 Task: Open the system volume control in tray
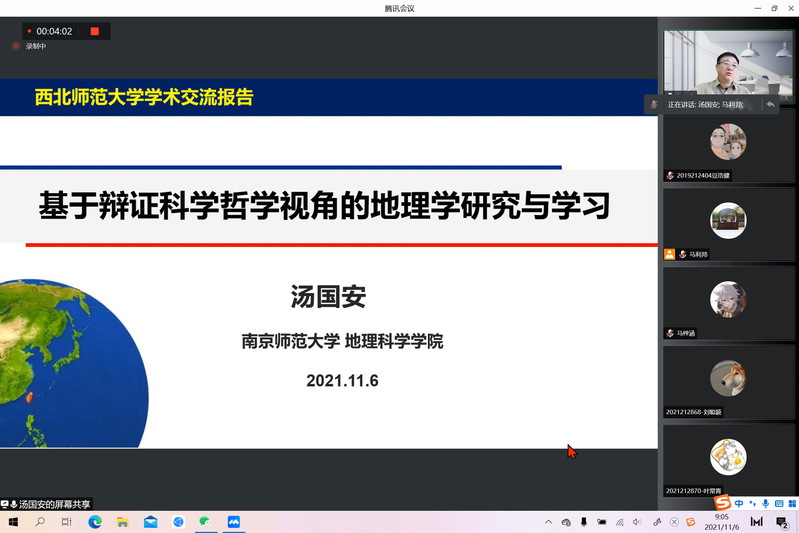(x=637, y=522)
